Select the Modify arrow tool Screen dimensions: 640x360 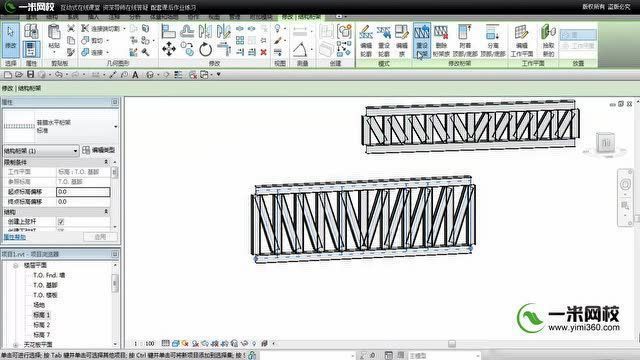pos(10,40)
